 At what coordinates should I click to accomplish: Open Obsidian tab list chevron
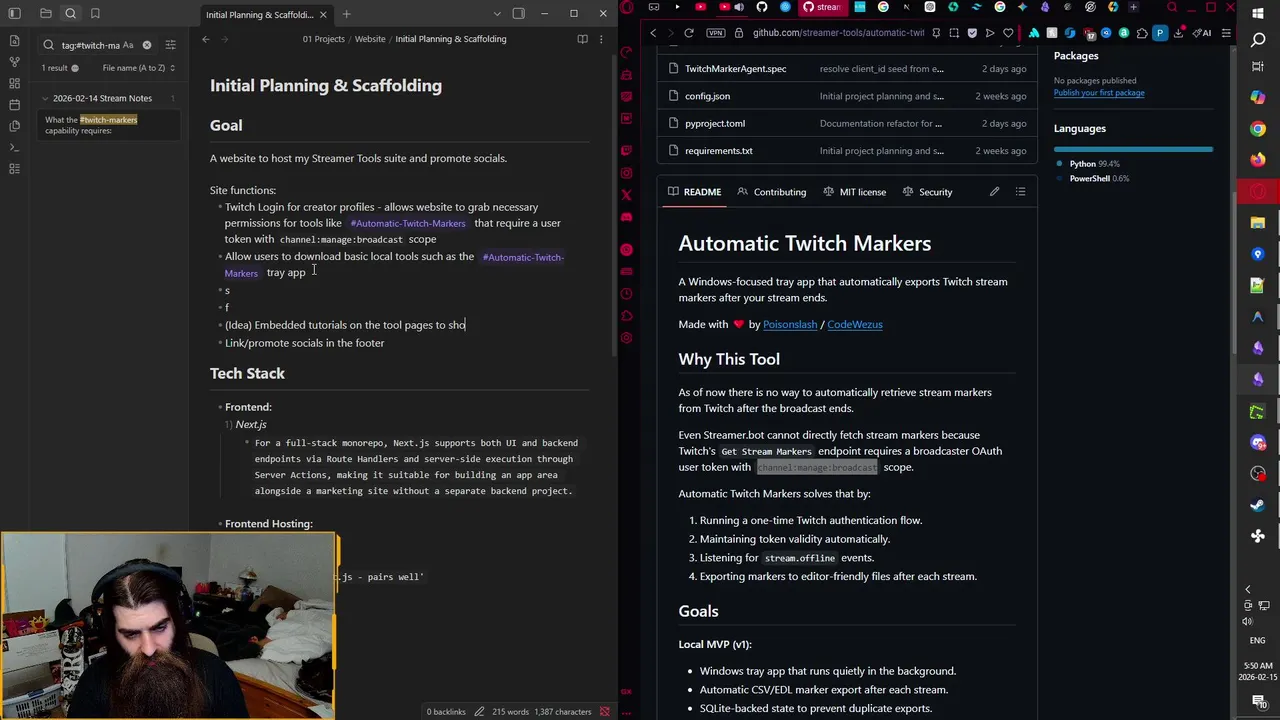click(x=497, y=14)
